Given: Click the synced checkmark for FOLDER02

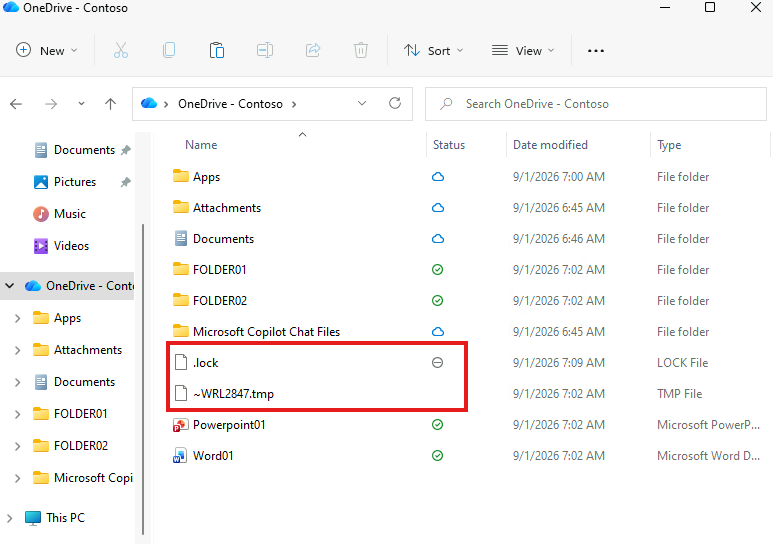Looking at the screenshot, I should tap(437, 300).
